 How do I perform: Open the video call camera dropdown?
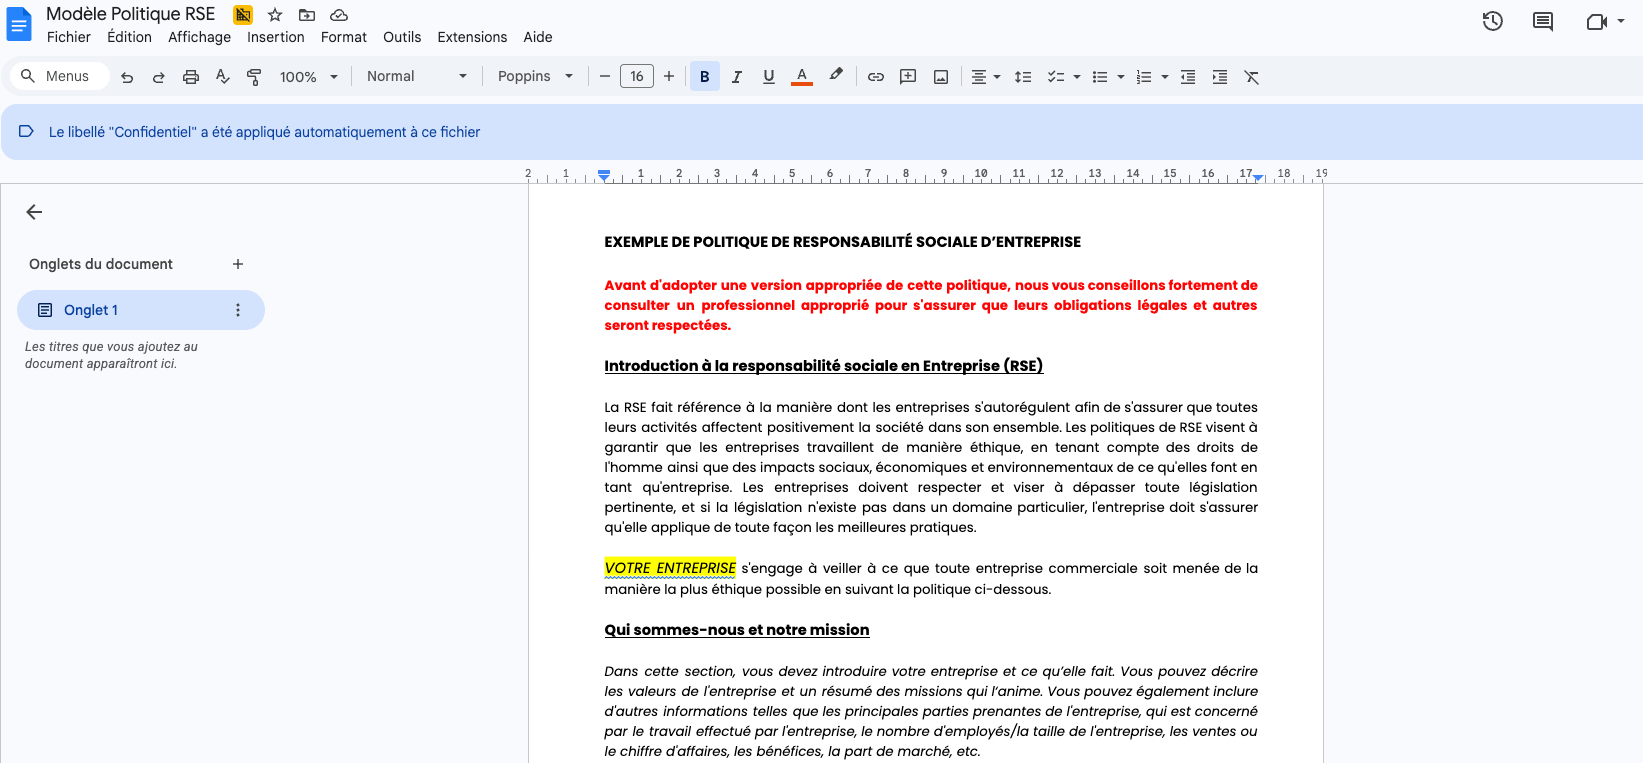1605,21
